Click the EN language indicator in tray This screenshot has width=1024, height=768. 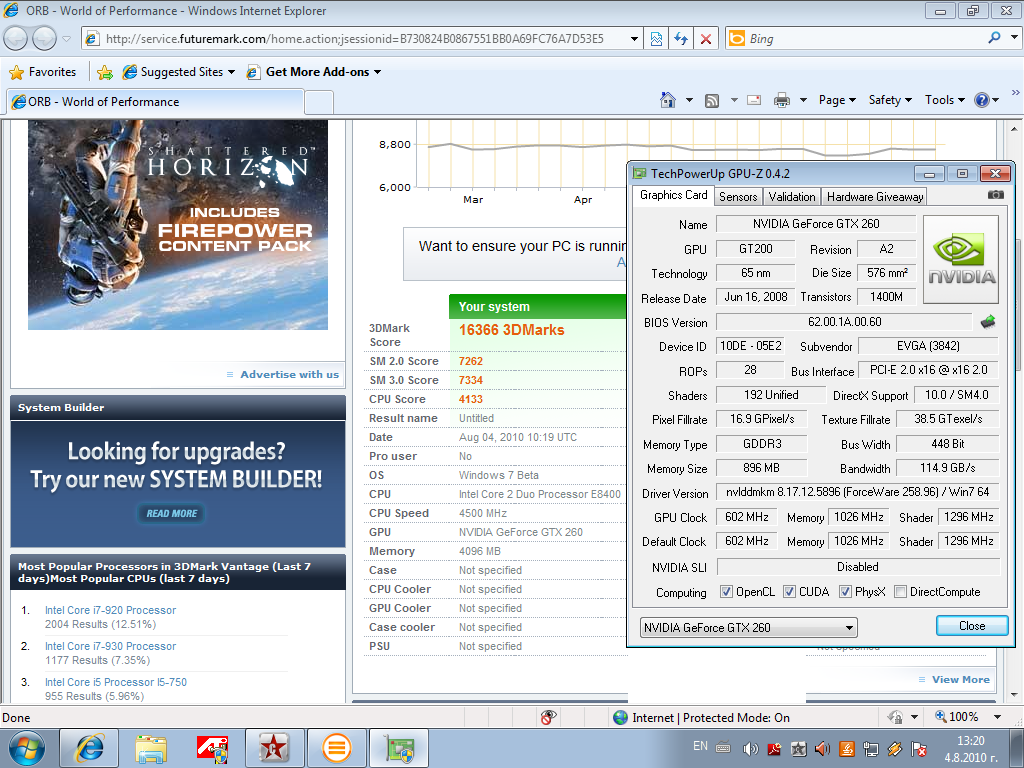700,746
